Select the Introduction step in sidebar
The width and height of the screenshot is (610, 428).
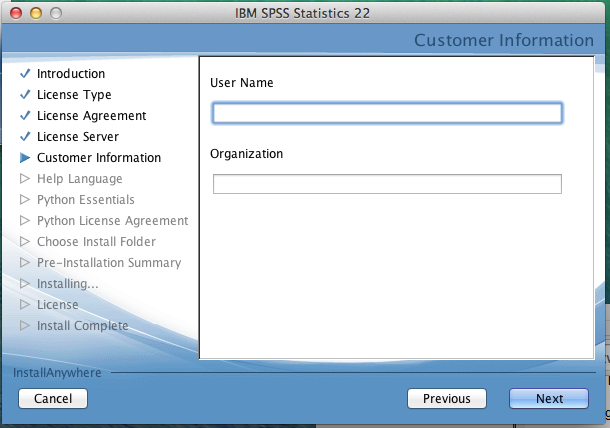pyautogui.click(x=71, y=74)
